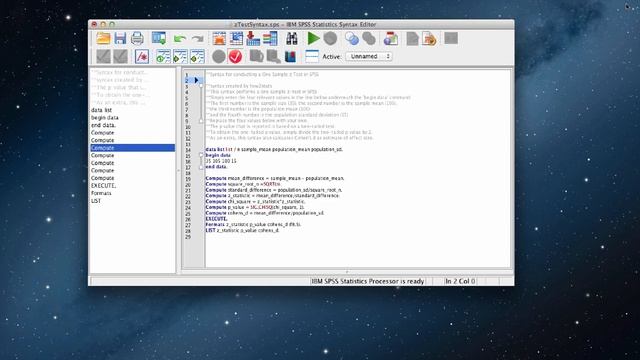Select 'end data.' in the navigation pane
The image size is (640, 360).
[x=103, y=125]
